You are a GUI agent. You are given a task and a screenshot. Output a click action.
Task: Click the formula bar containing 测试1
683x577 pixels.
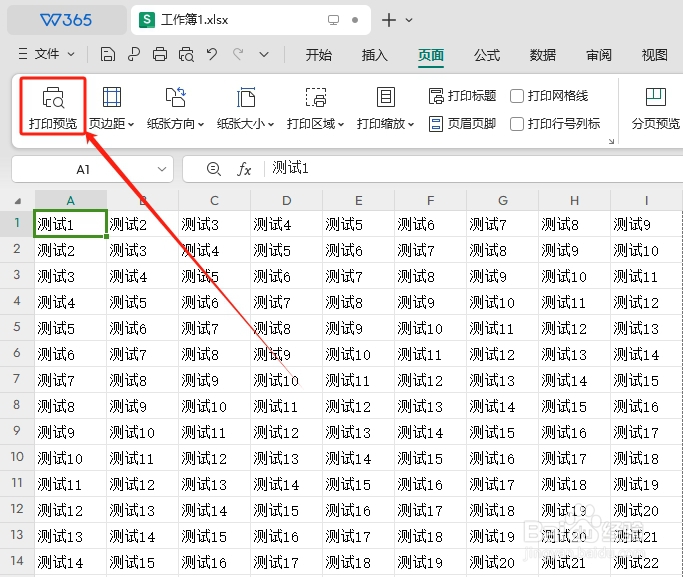pyautogui.click(x=475, y=168)
